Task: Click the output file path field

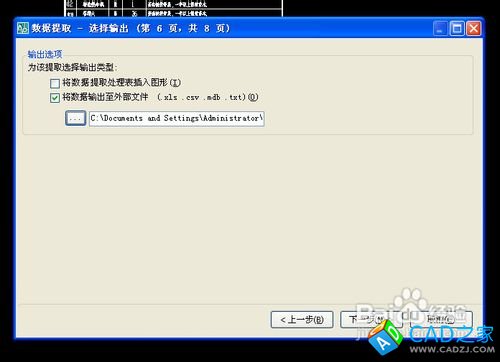Action: (177, 118)
